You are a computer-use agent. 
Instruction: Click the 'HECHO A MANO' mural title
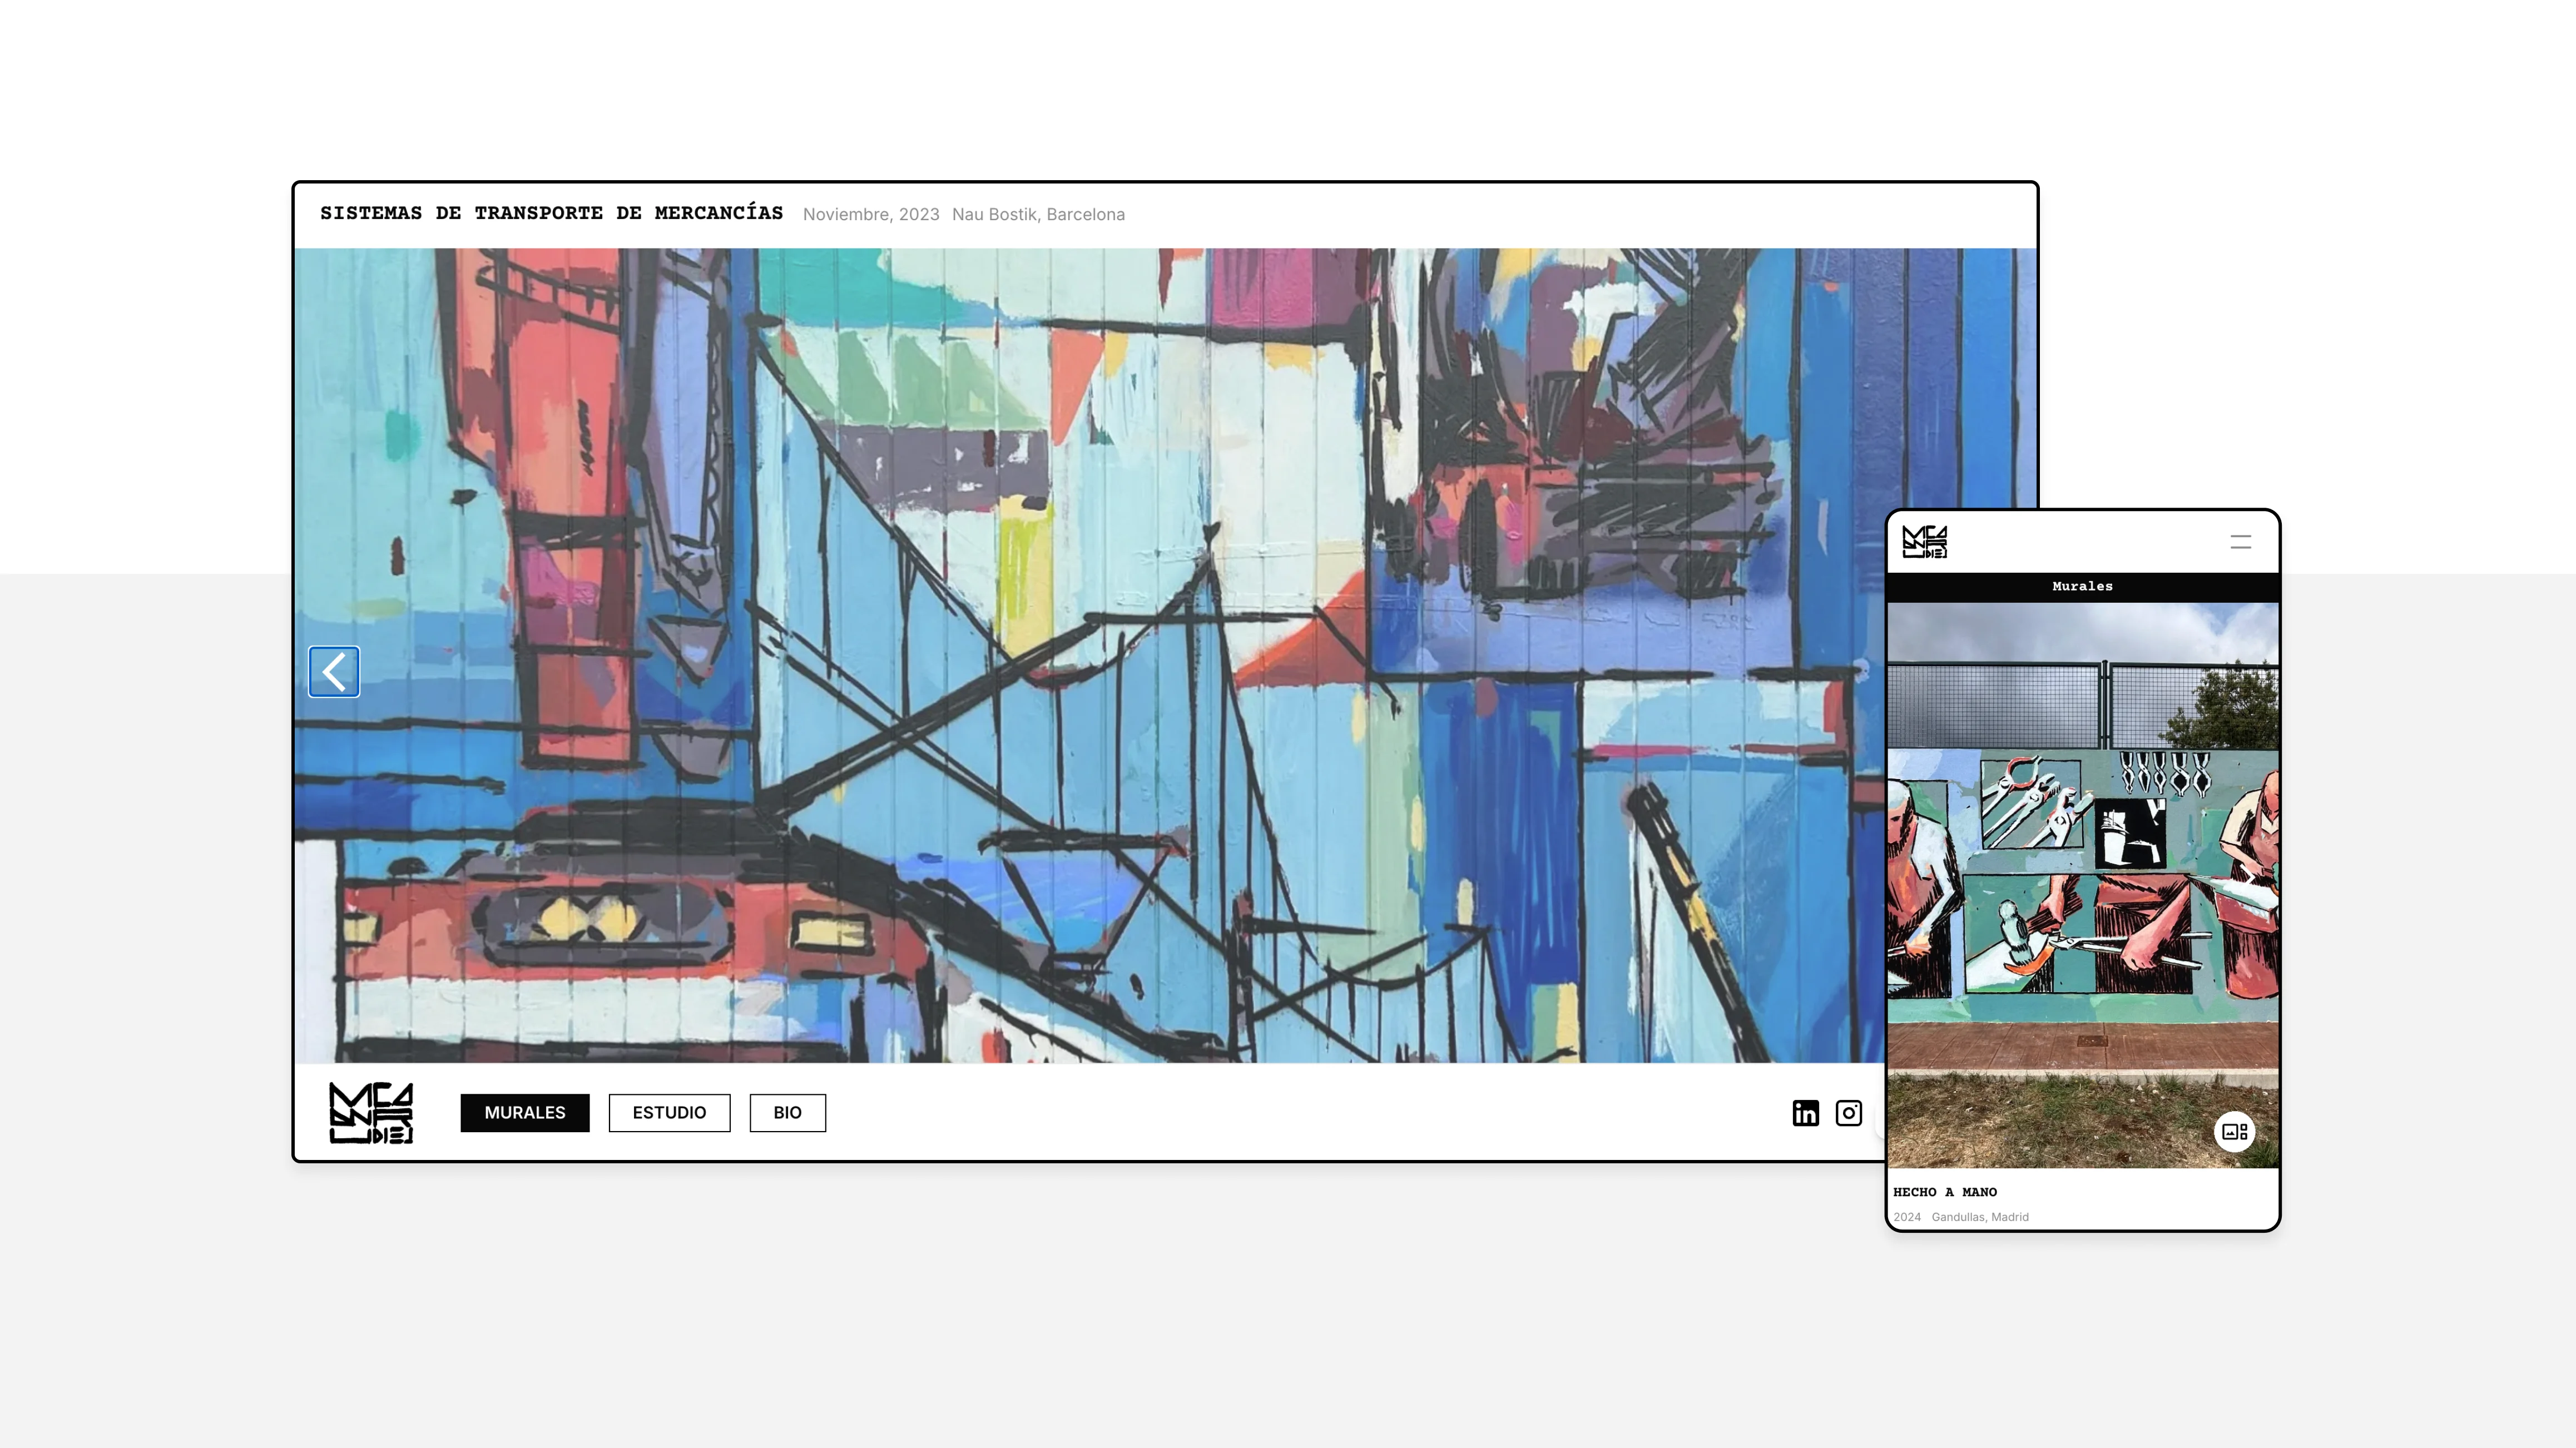[x=1945, y=1192]
